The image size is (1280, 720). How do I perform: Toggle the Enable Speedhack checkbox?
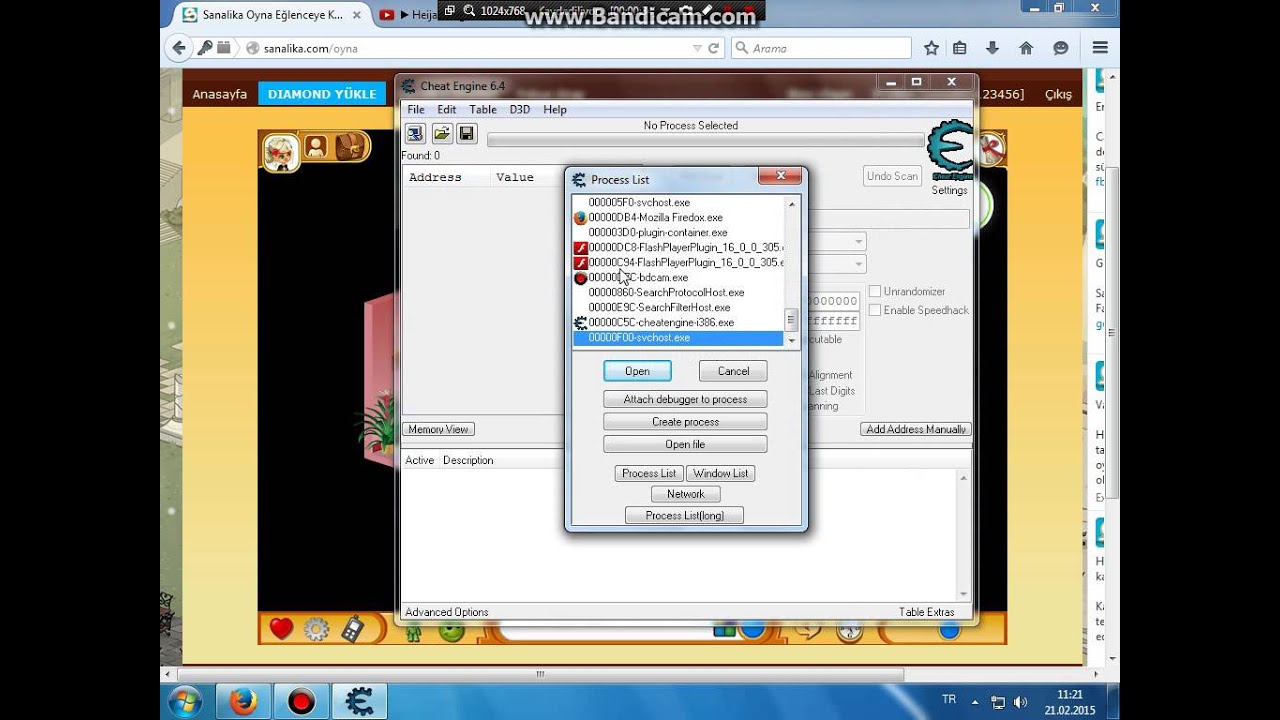875,310
